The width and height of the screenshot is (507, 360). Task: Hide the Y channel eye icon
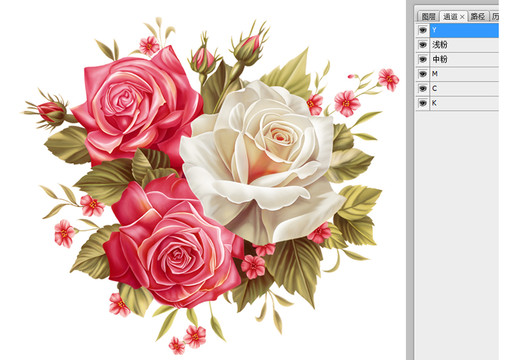click(423, 30)
